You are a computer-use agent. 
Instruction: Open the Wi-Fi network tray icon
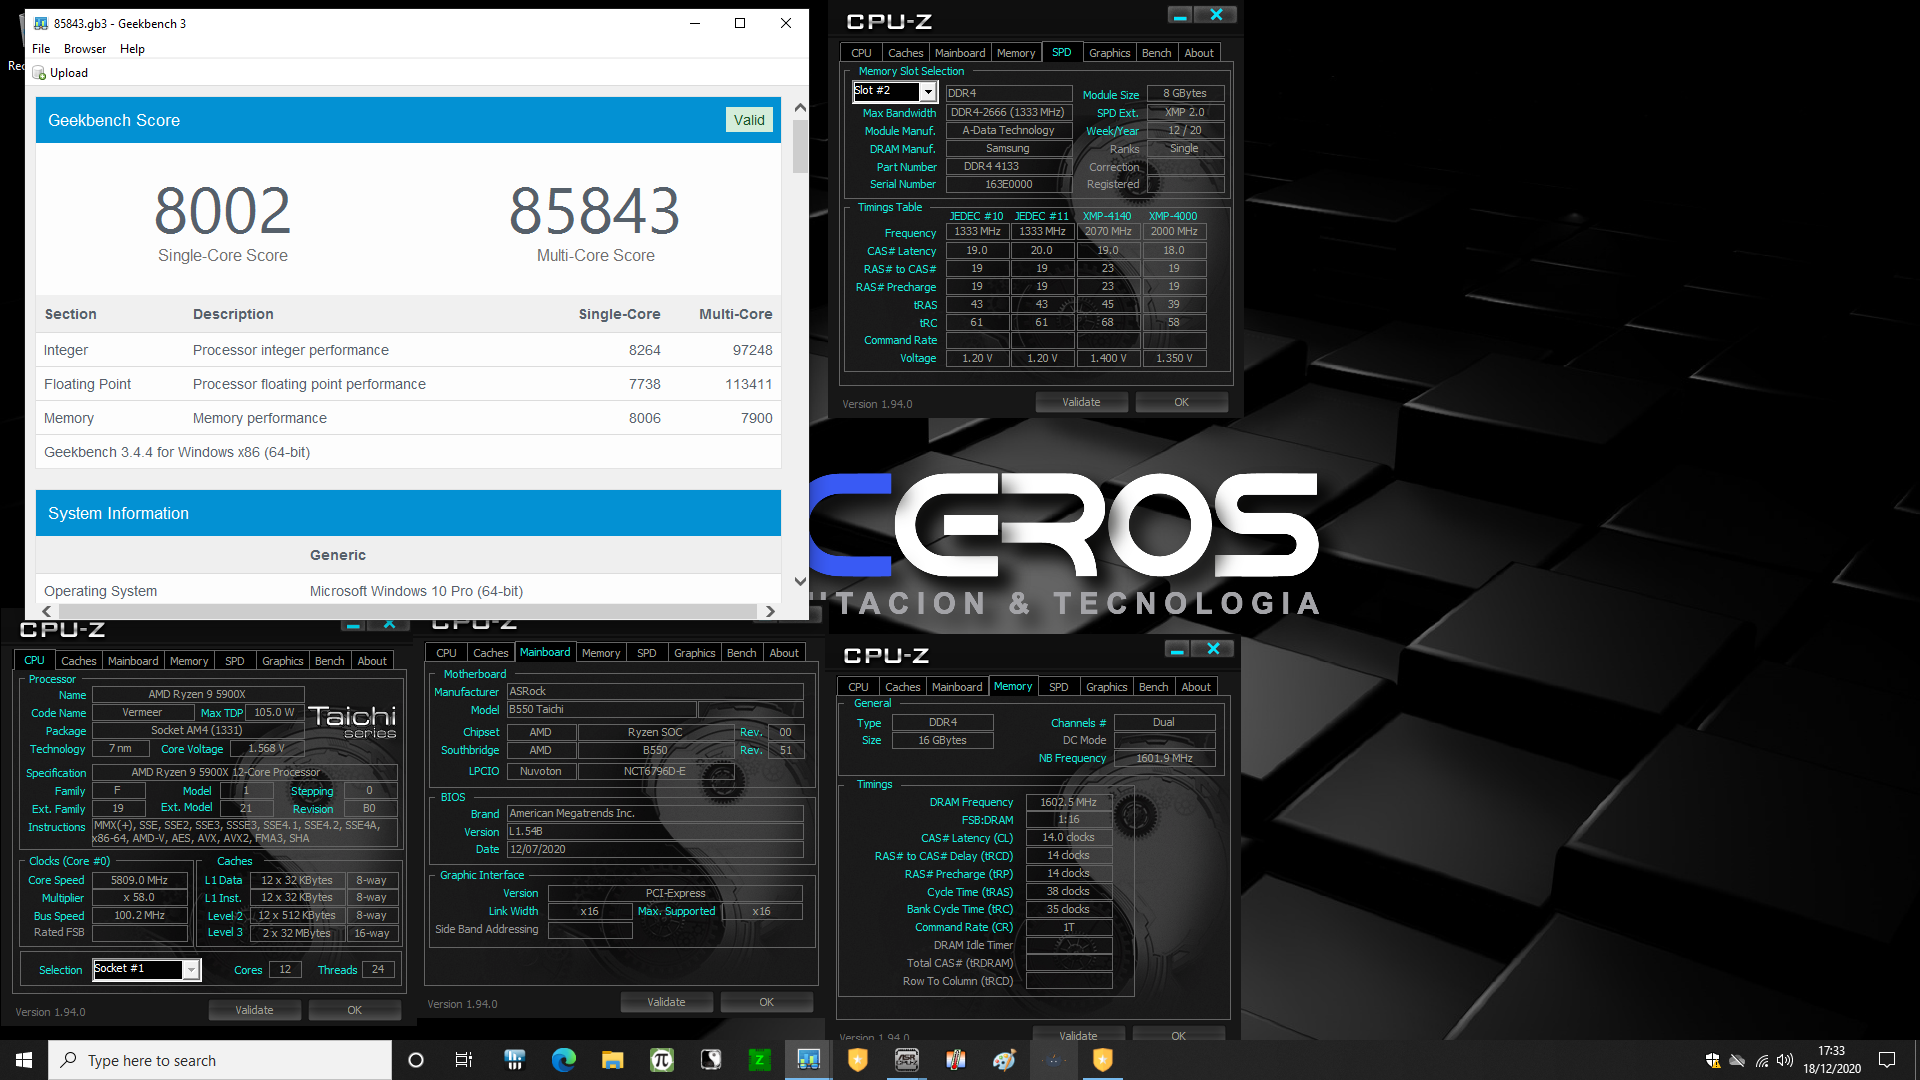coord(1762,1060)
